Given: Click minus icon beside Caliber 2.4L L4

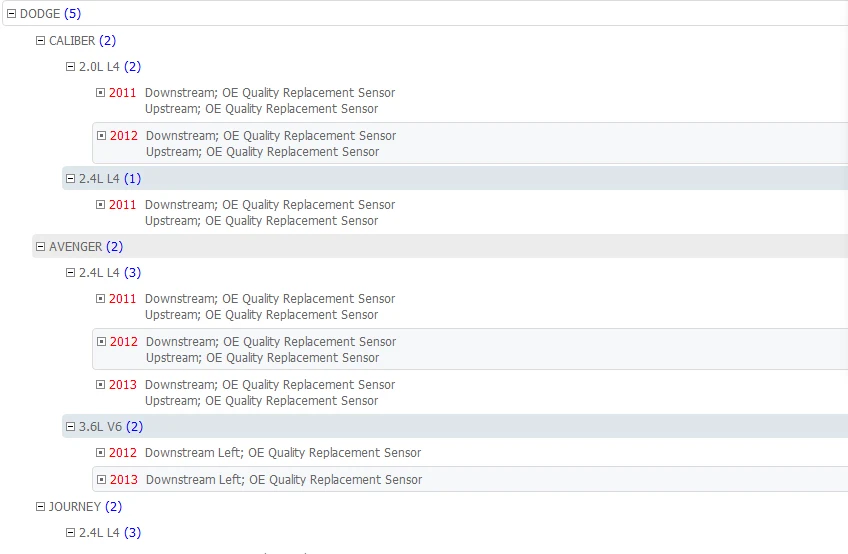Looking at the screenshot, I should click(71, 179).
